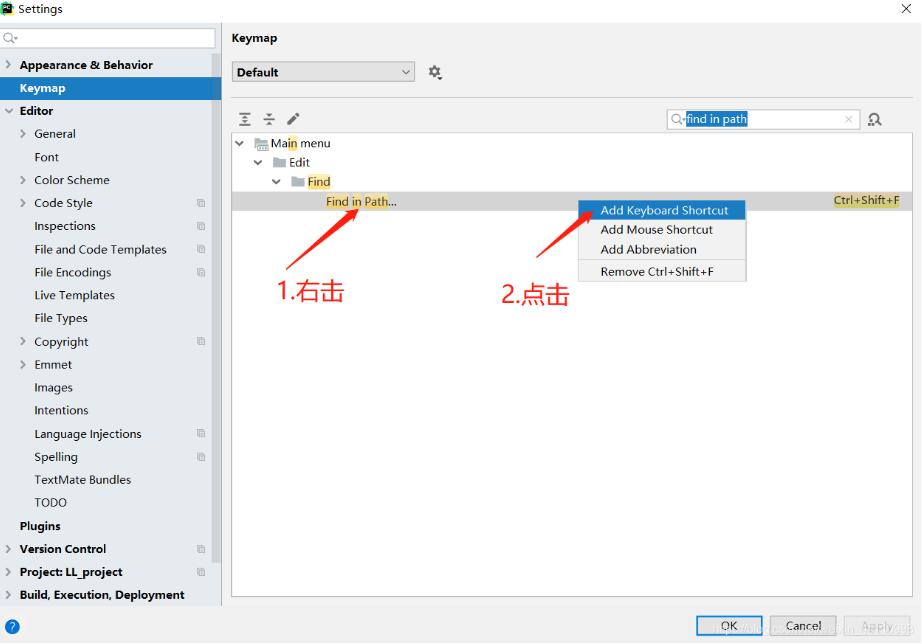Viewport: 922px width, 644px height.
Task: Expand the Color Scheme node
Action: point(23,180)
